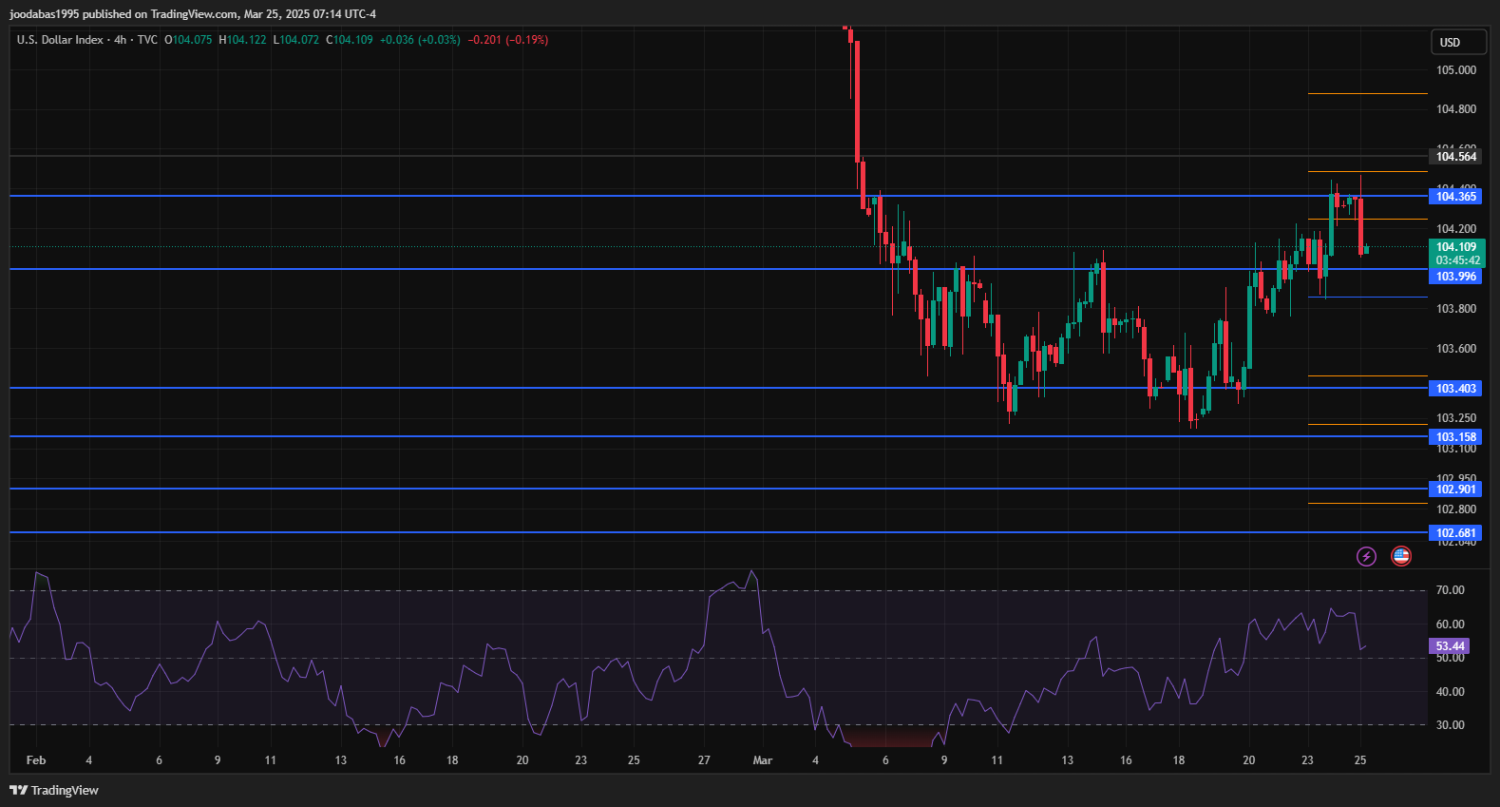Click the Mar label on the time axis

tap(764, 760)
